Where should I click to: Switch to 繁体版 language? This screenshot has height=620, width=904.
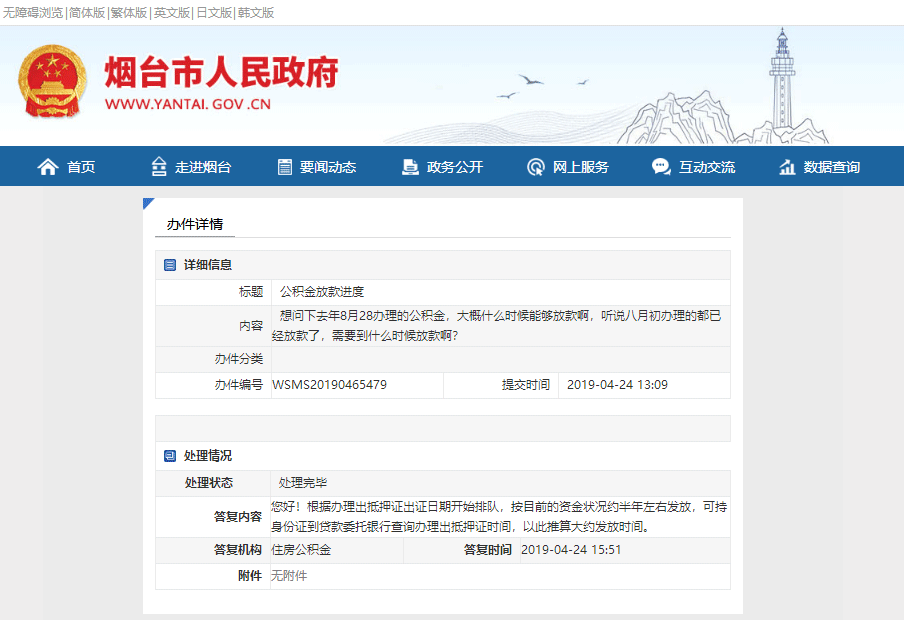[129, 13]
